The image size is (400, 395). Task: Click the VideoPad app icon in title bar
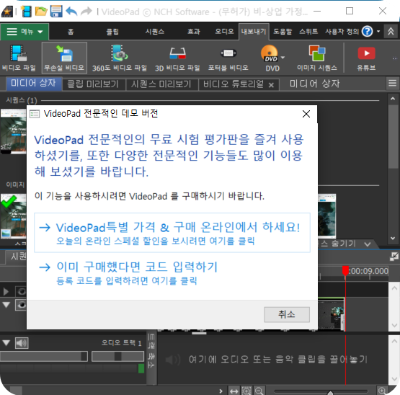(7, 11)
